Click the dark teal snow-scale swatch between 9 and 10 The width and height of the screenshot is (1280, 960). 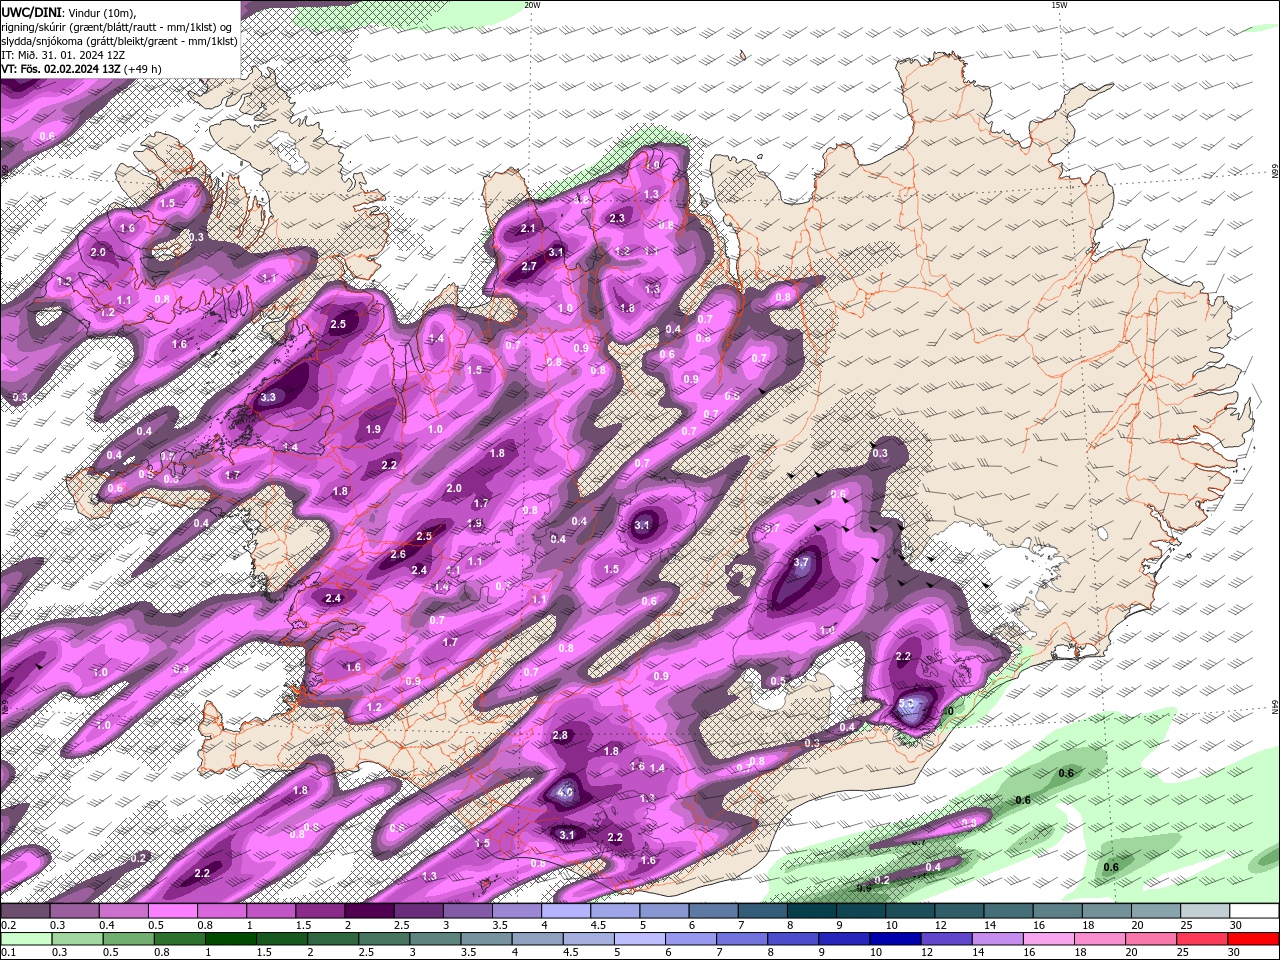tap(861, 911)
